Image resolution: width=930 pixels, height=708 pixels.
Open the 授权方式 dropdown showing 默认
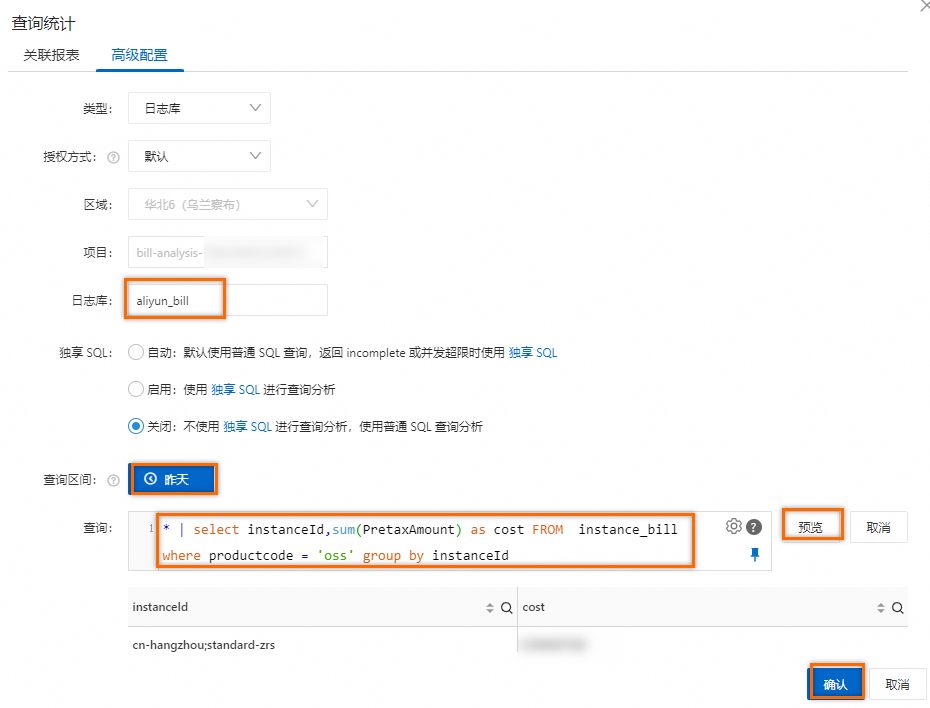coord(199,156)
